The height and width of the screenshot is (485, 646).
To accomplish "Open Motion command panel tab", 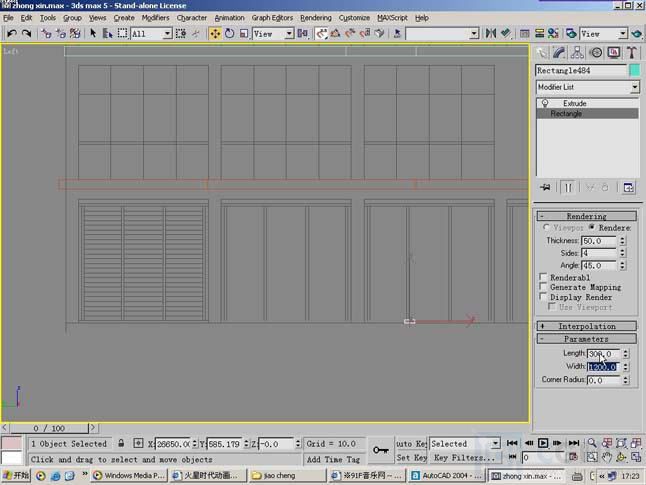I will (596, 53).
